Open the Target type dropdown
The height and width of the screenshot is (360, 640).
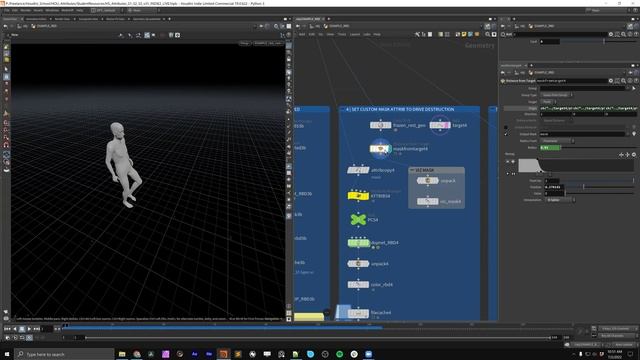549,102
